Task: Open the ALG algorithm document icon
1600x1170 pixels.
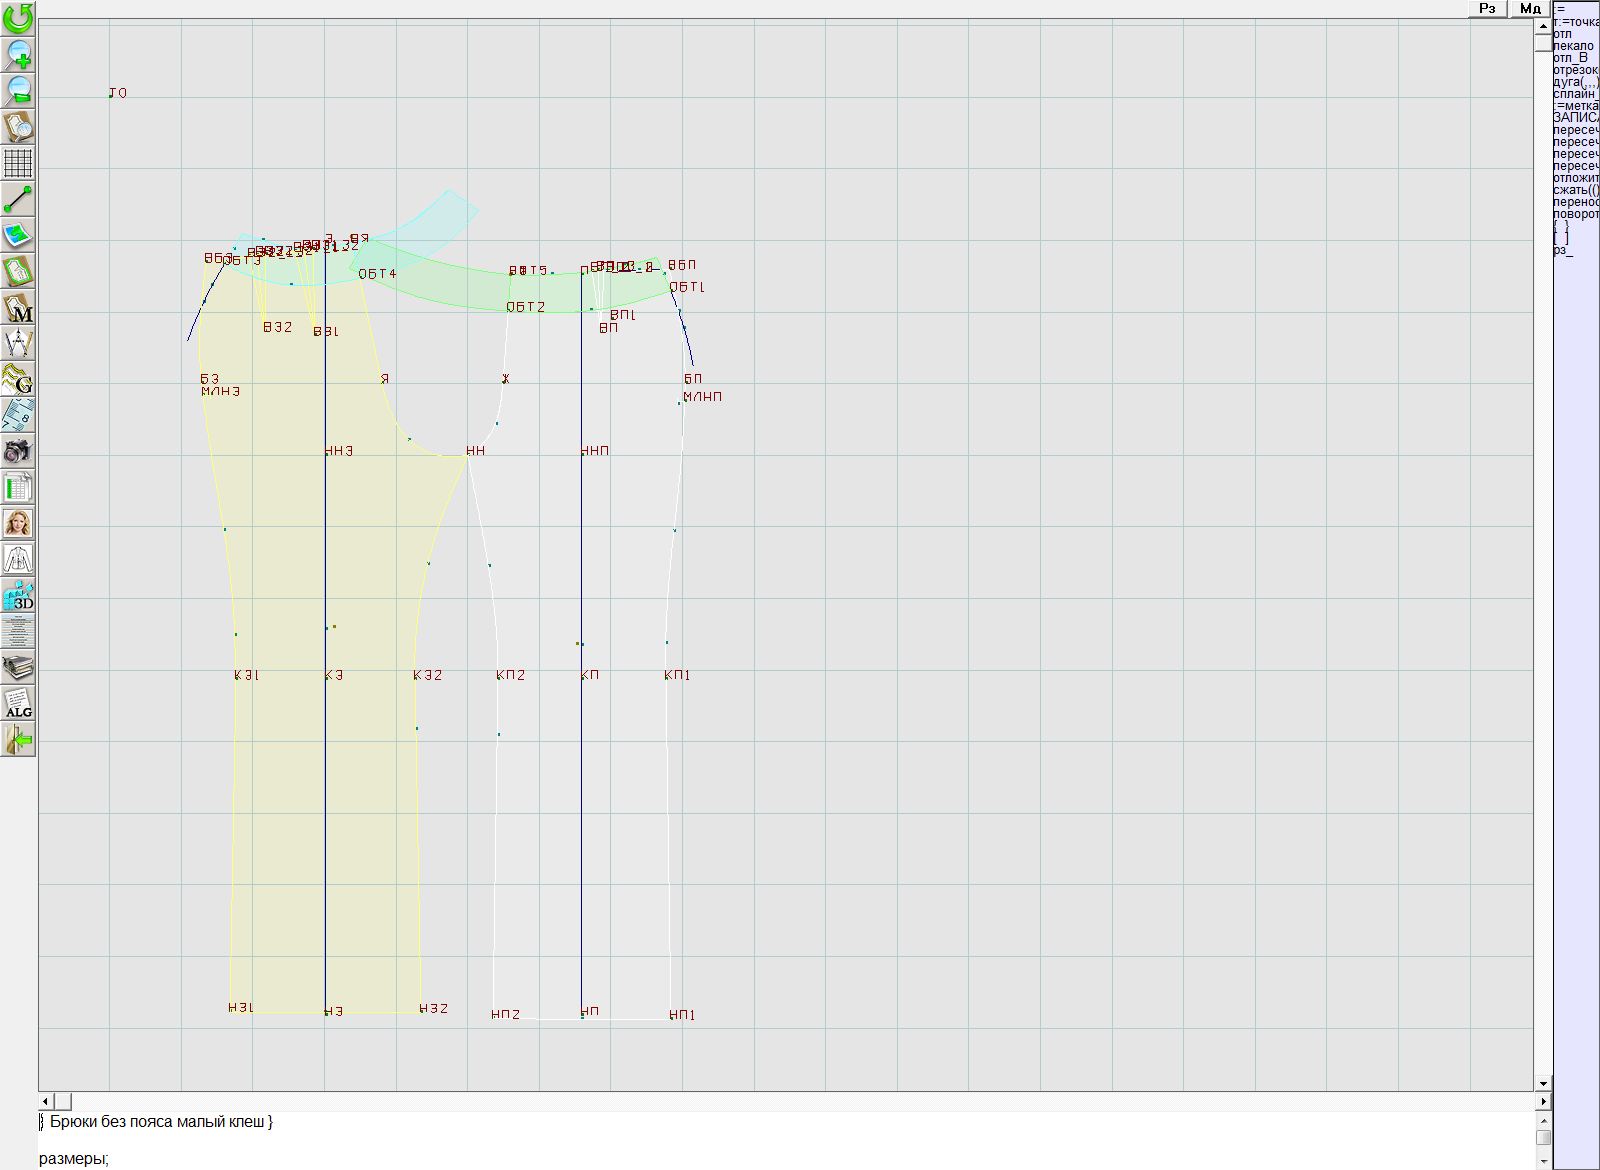Action: (x=18, y=703)
